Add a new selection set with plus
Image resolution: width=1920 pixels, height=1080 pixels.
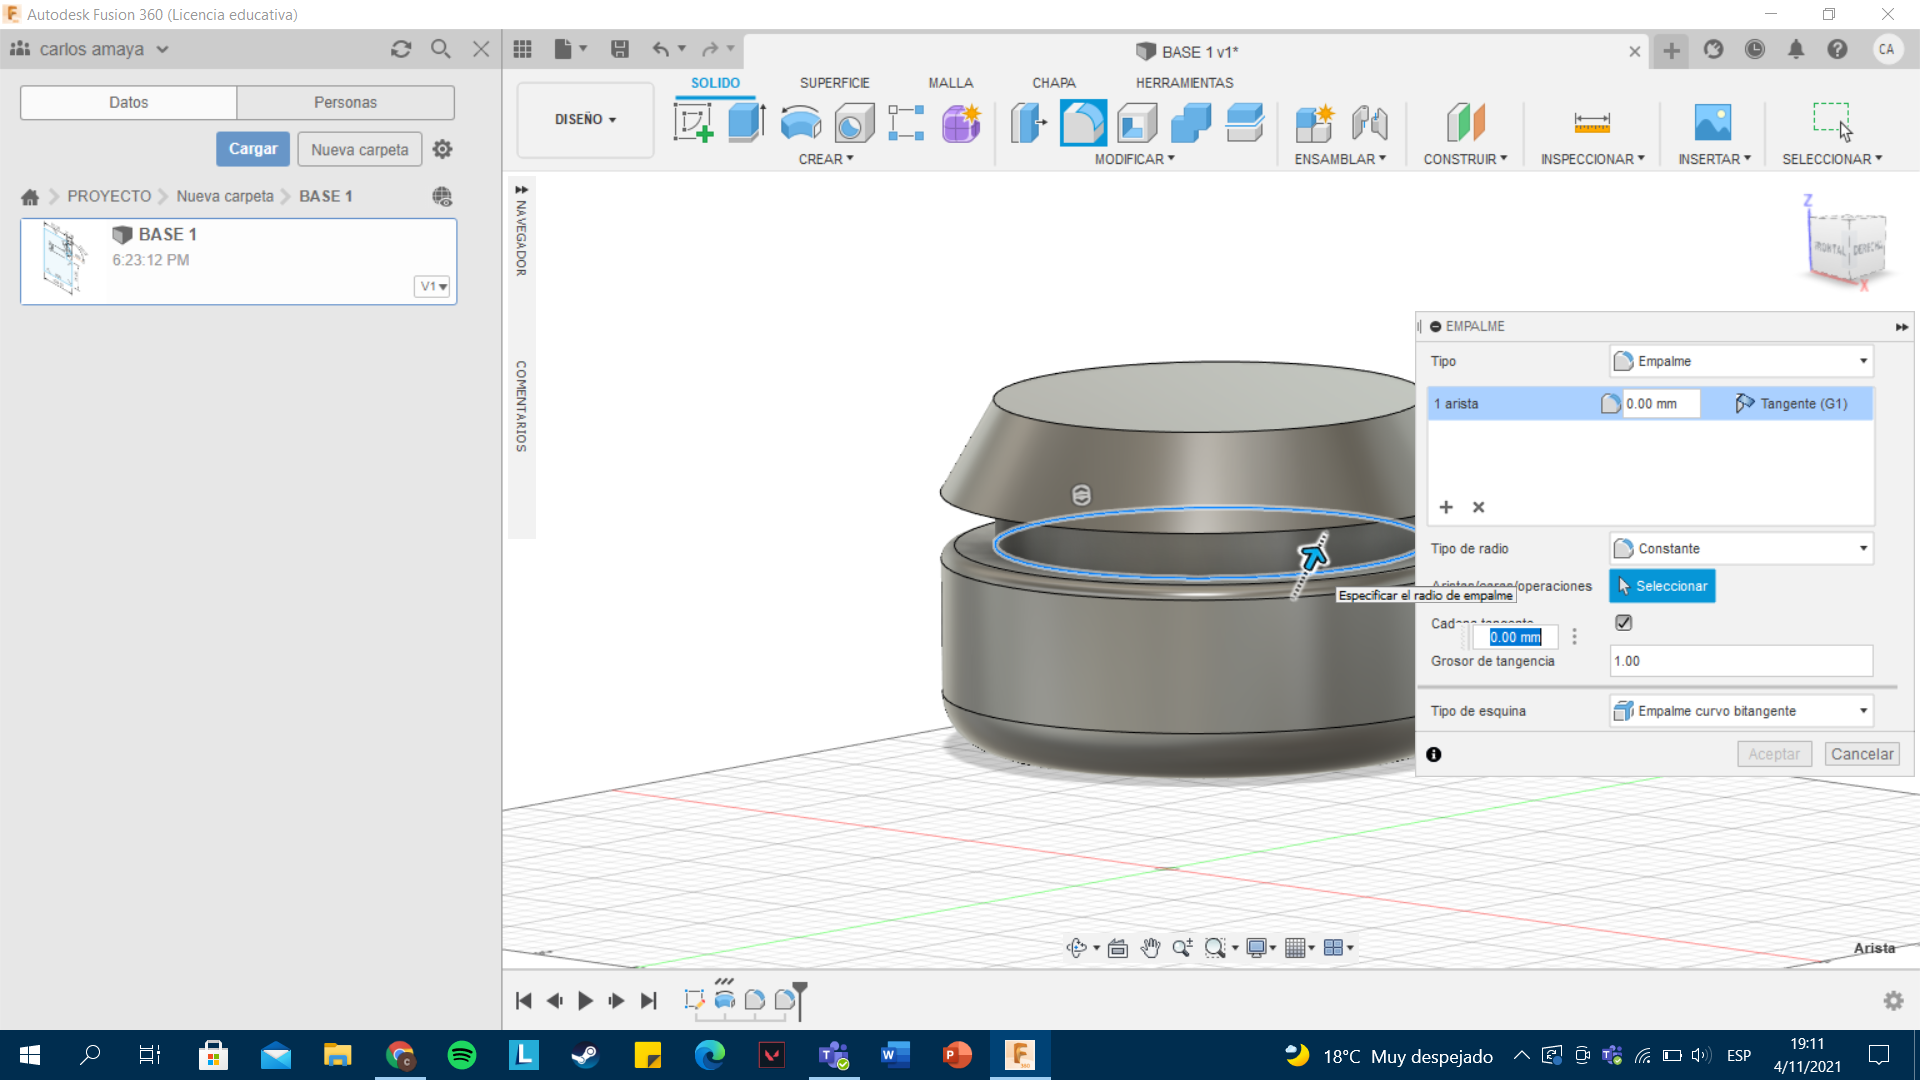pos(1446,507)
